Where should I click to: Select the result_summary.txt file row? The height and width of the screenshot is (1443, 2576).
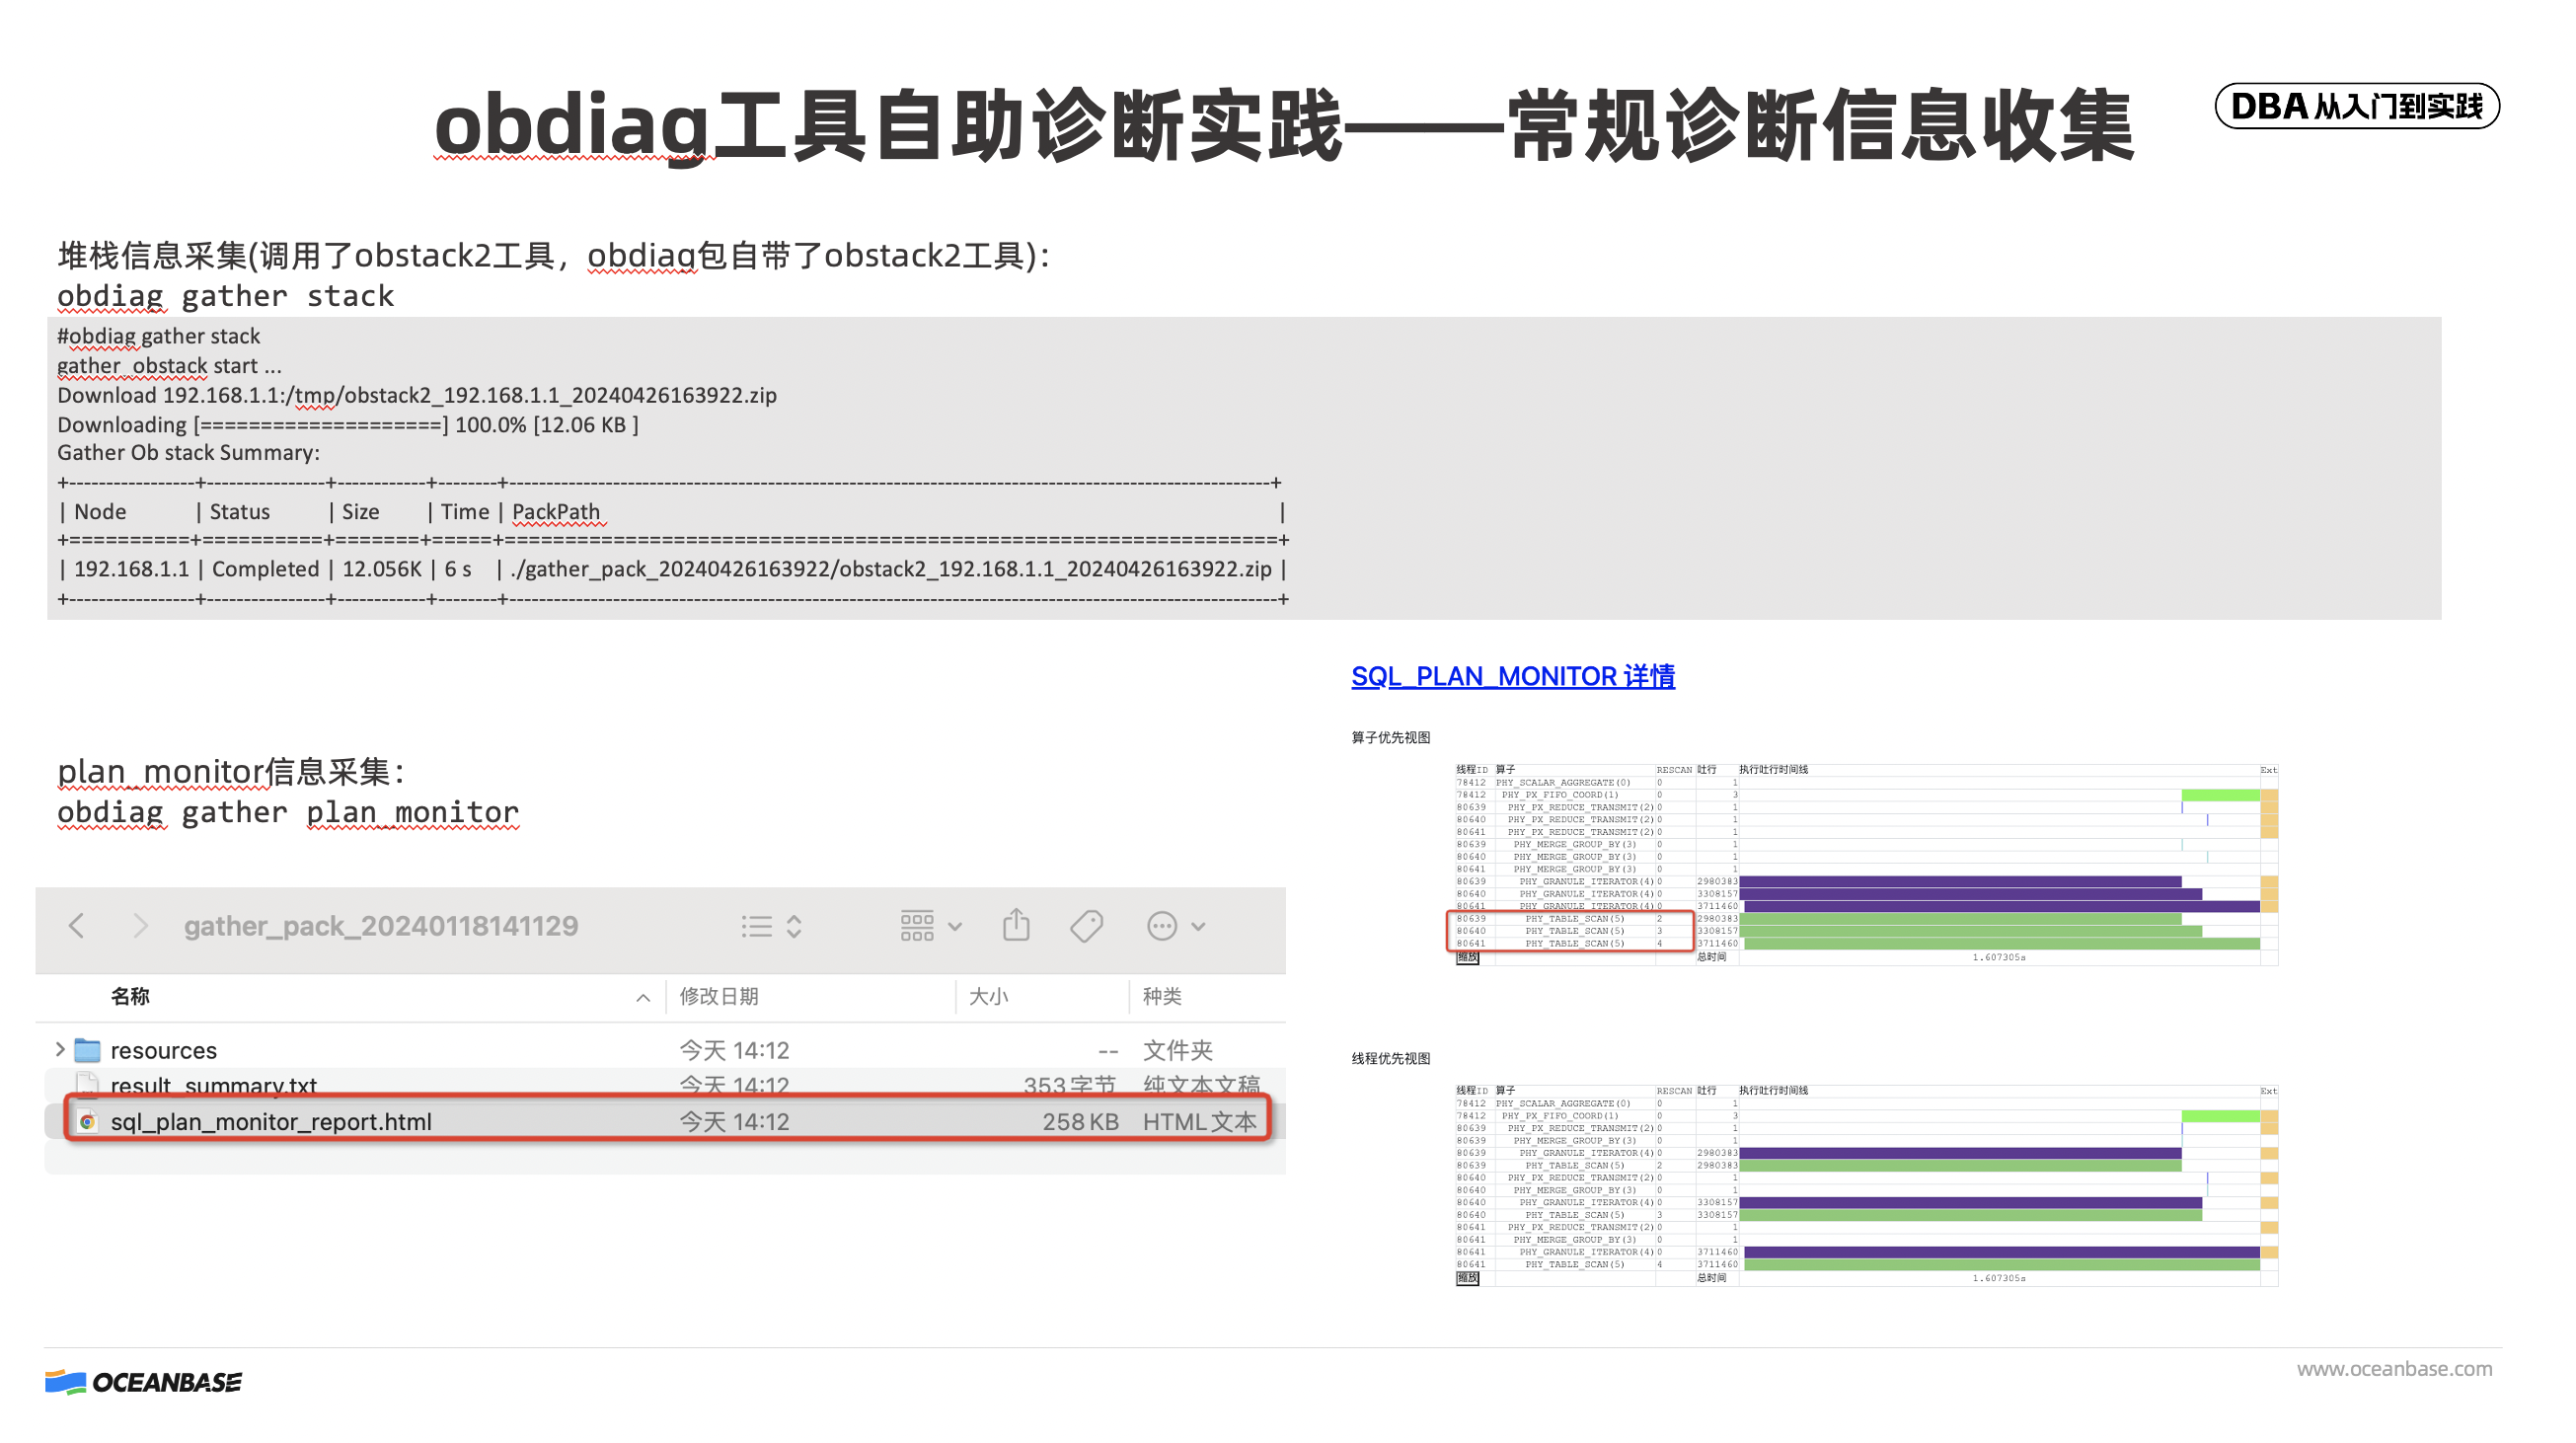click(213, 1084)
